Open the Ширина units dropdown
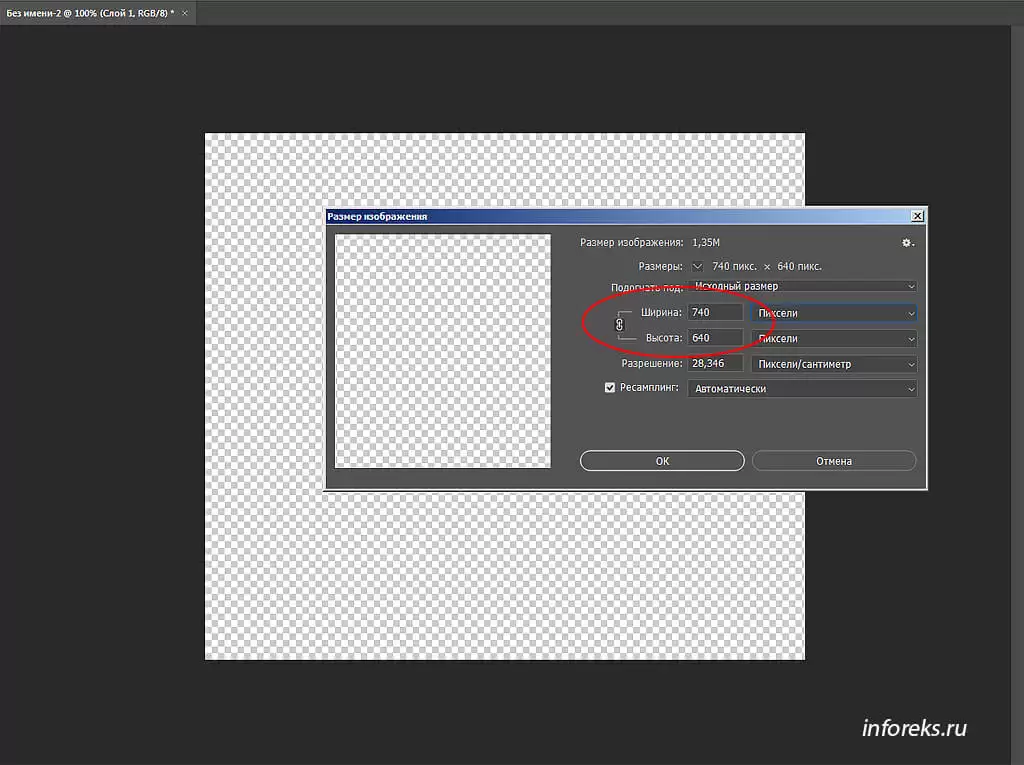Viewport: 1024px width, 765px height. 833,313
